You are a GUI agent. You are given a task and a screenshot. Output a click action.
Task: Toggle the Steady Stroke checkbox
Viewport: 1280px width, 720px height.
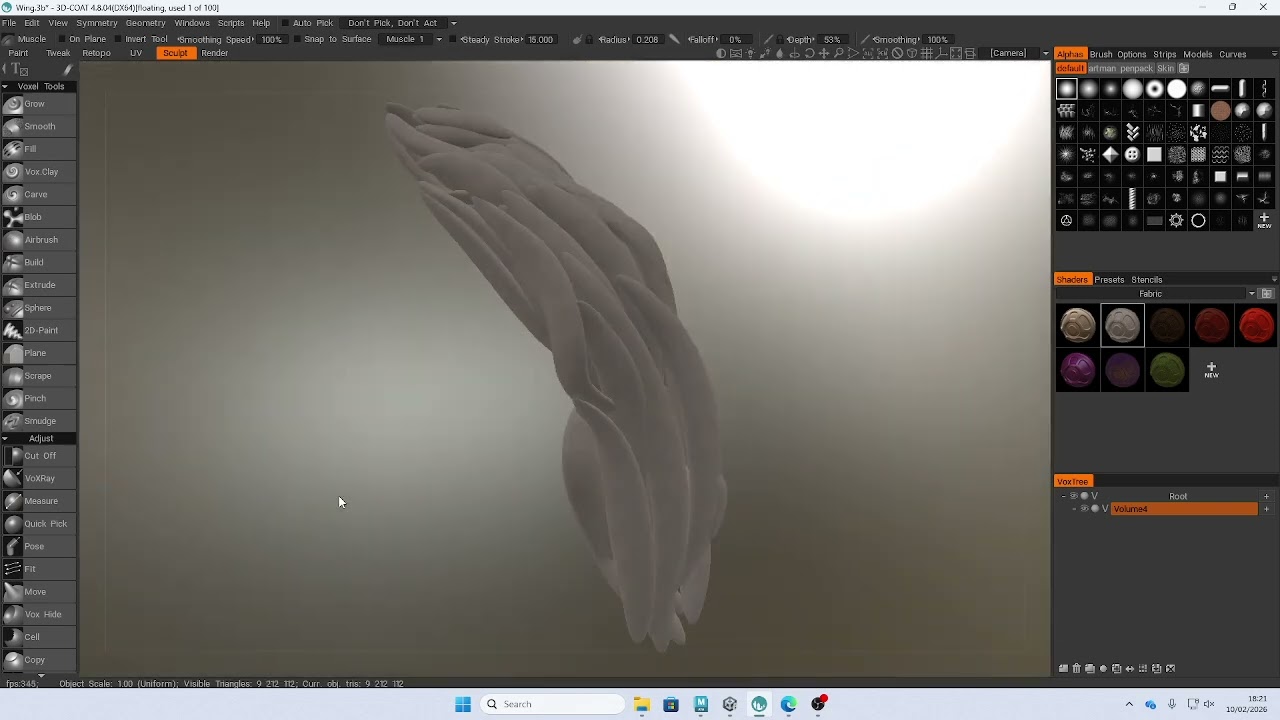point(454,39)
